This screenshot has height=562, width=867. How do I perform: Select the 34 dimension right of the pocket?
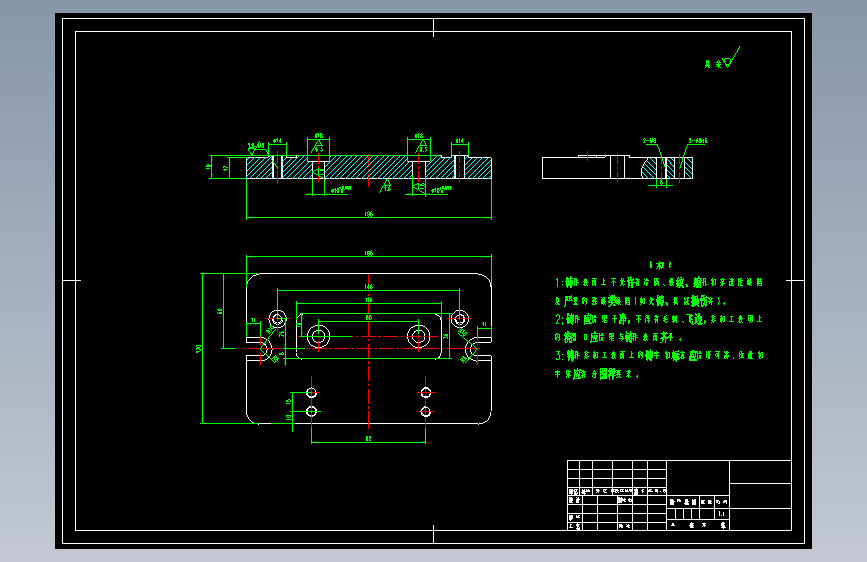[x=446, y=336]
